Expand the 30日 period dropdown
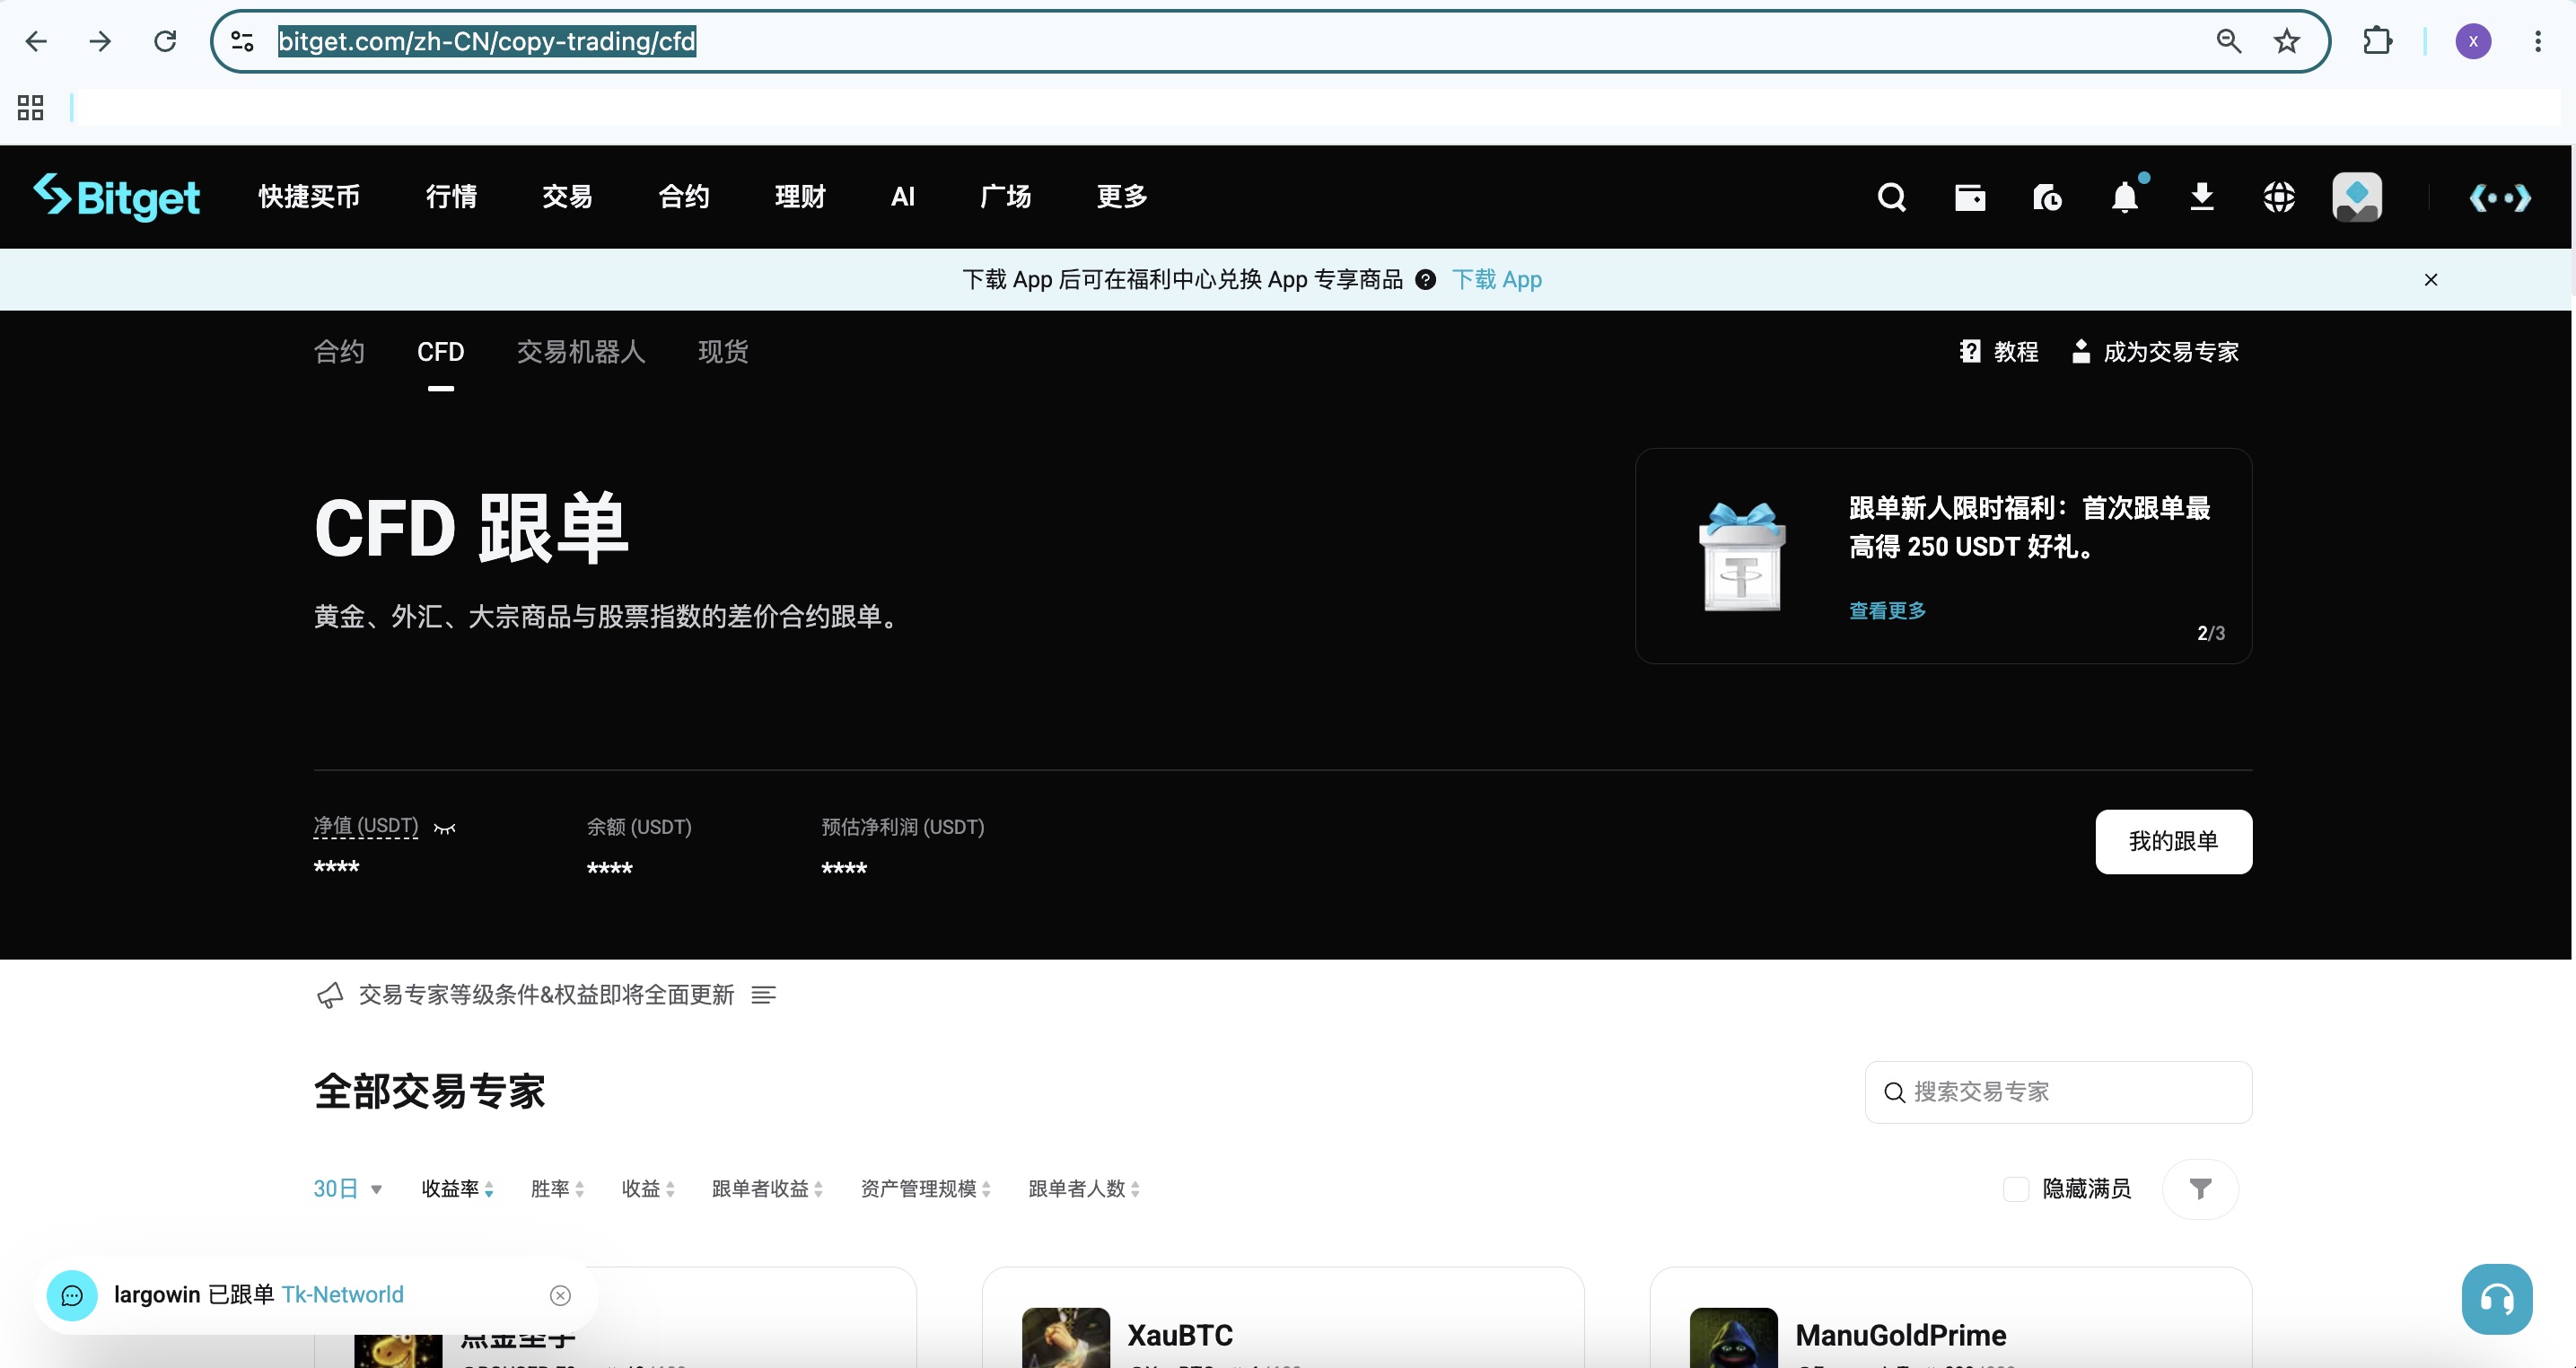The width and height of the screenshot is (2576, 1368). coord(348,1188)
